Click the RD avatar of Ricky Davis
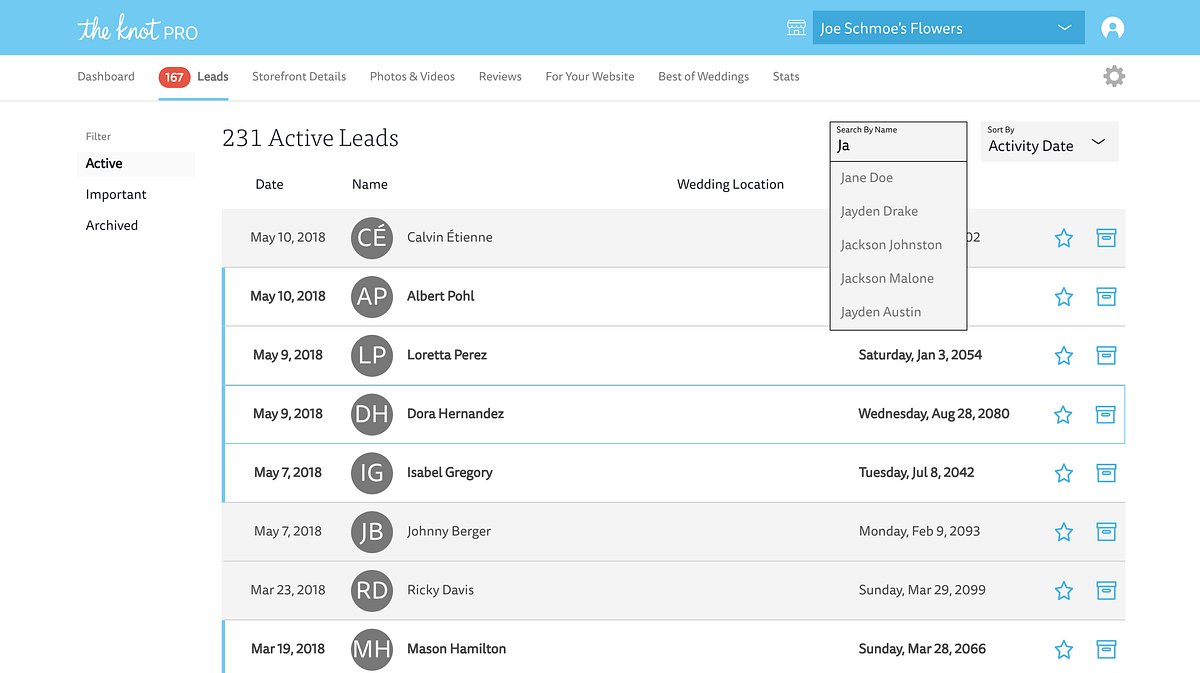Viewport: 1200px width, 673px height. tap(372, 591)
